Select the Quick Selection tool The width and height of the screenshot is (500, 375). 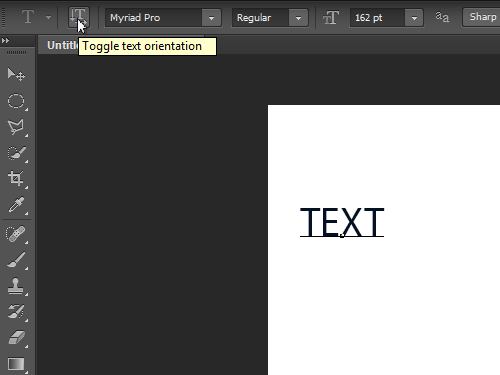pyautogui.click(x=16, y=153)
